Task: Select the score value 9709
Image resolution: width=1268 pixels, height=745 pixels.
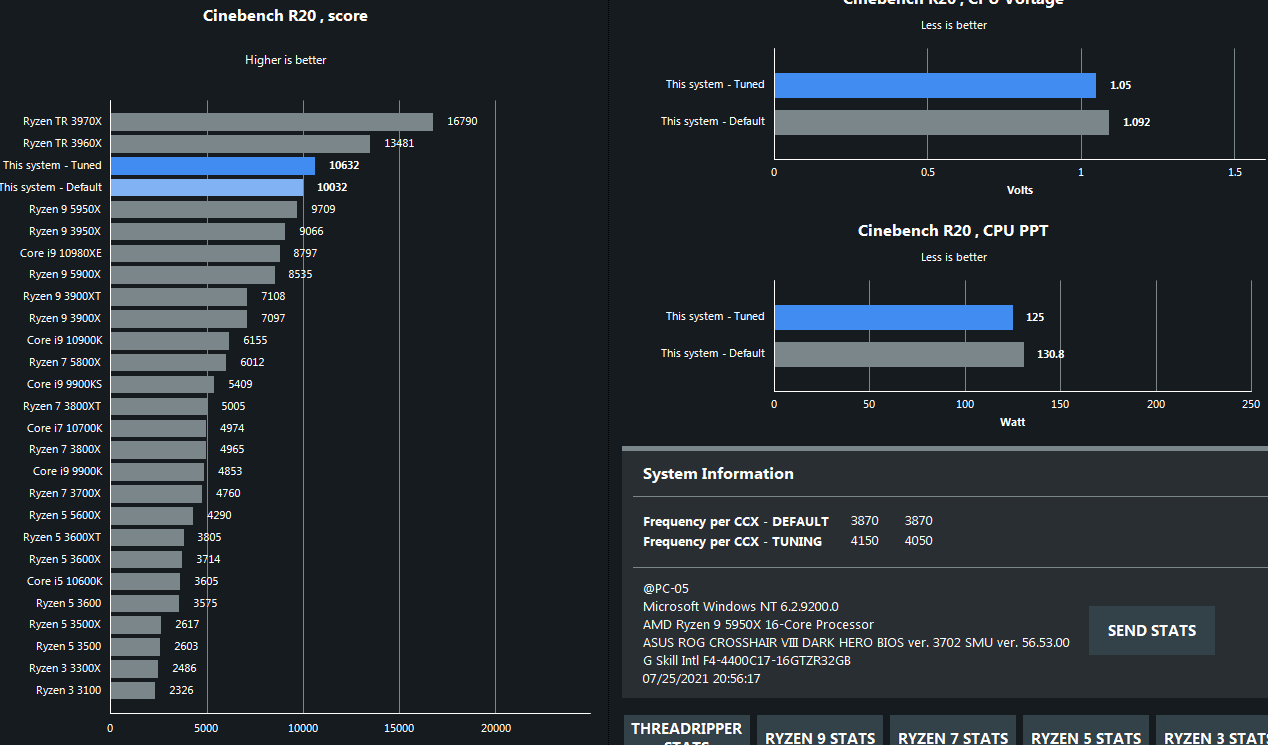Action: (323, 209)
